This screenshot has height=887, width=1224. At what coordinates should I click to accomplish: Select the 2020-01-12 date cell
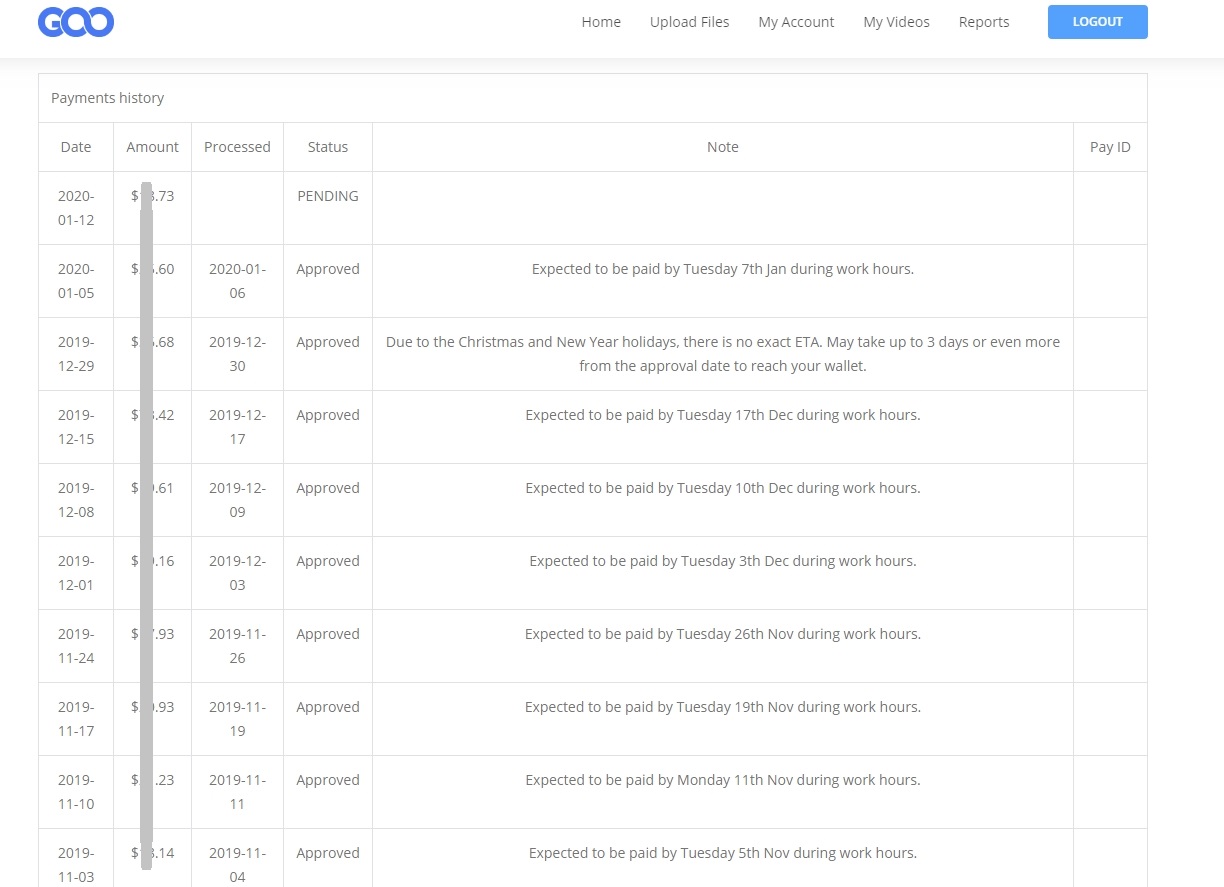pyautogui.click(x=76, y=208)
